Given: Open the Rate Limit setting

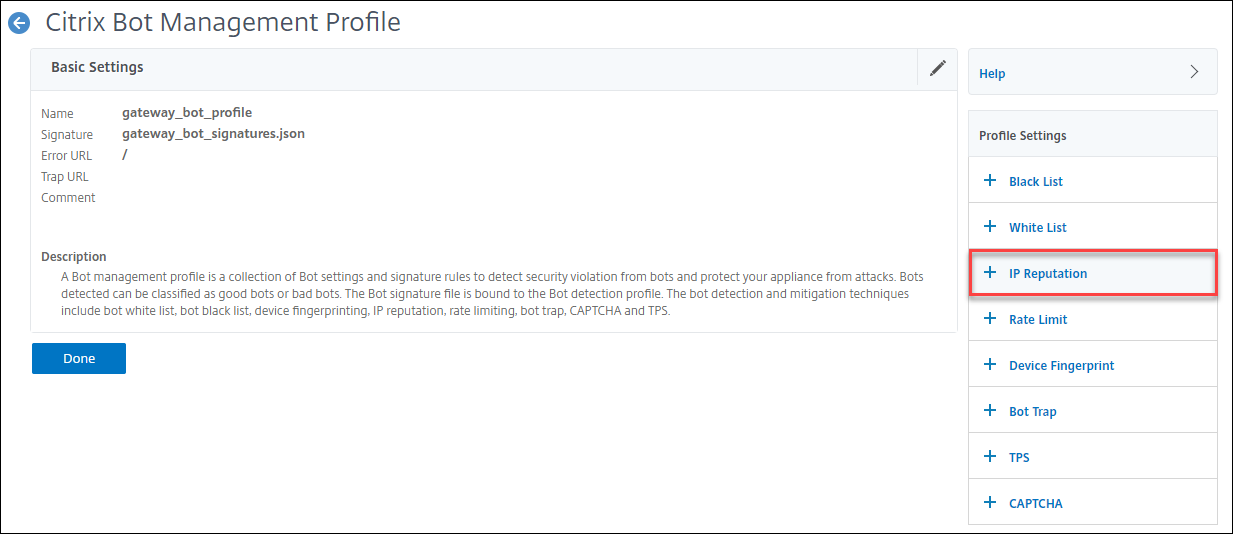Looking at the screenshot, I should [x=1038, y=319].
